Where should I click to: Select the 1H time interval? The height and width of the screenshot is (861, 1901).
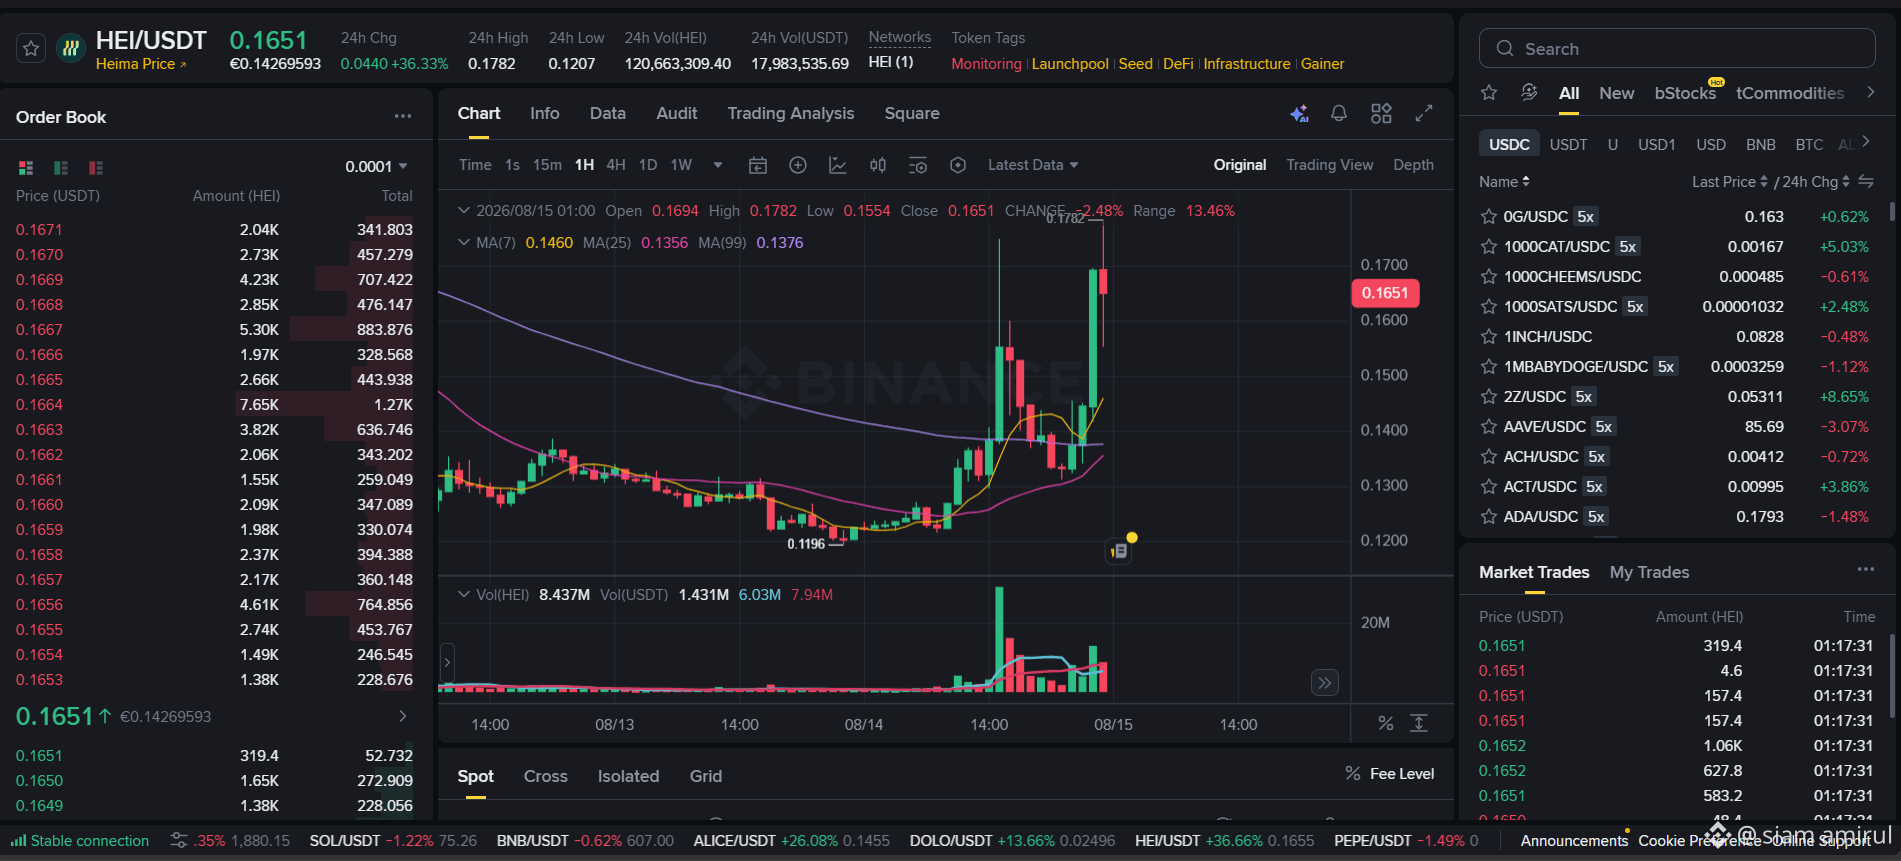pos(584,165)
